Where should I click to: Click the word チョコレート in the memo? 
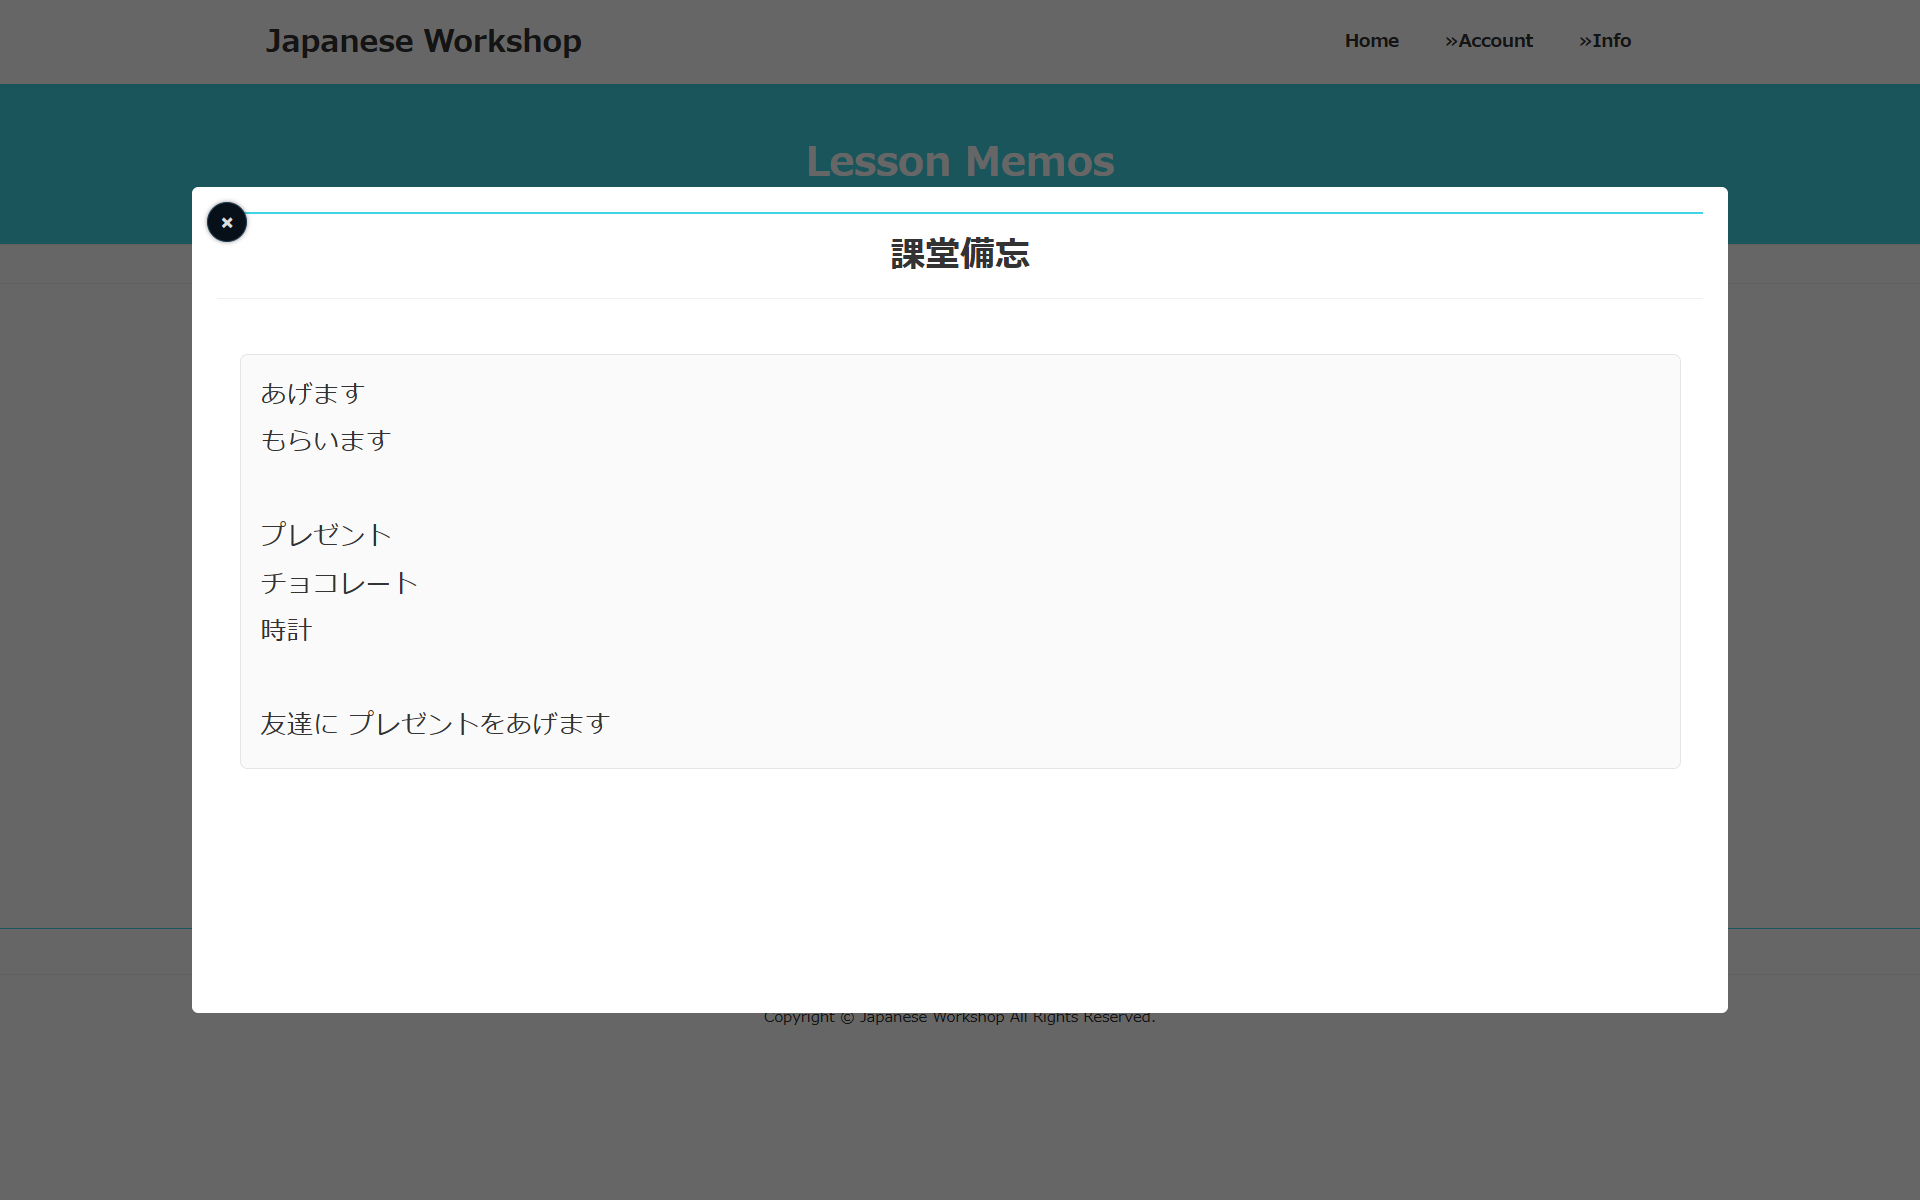click(338, 583)
